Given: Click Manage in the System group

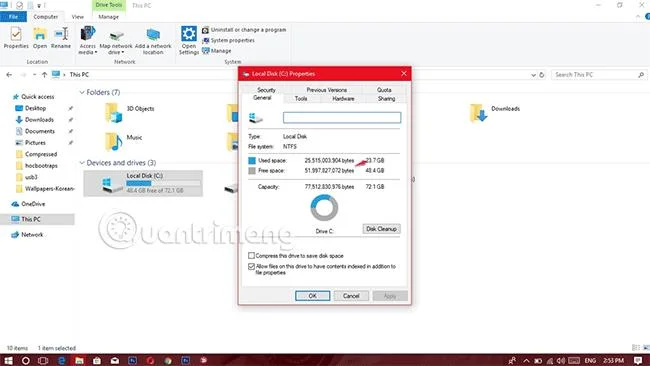Looking at the screenshot, I should pos(217,51).
